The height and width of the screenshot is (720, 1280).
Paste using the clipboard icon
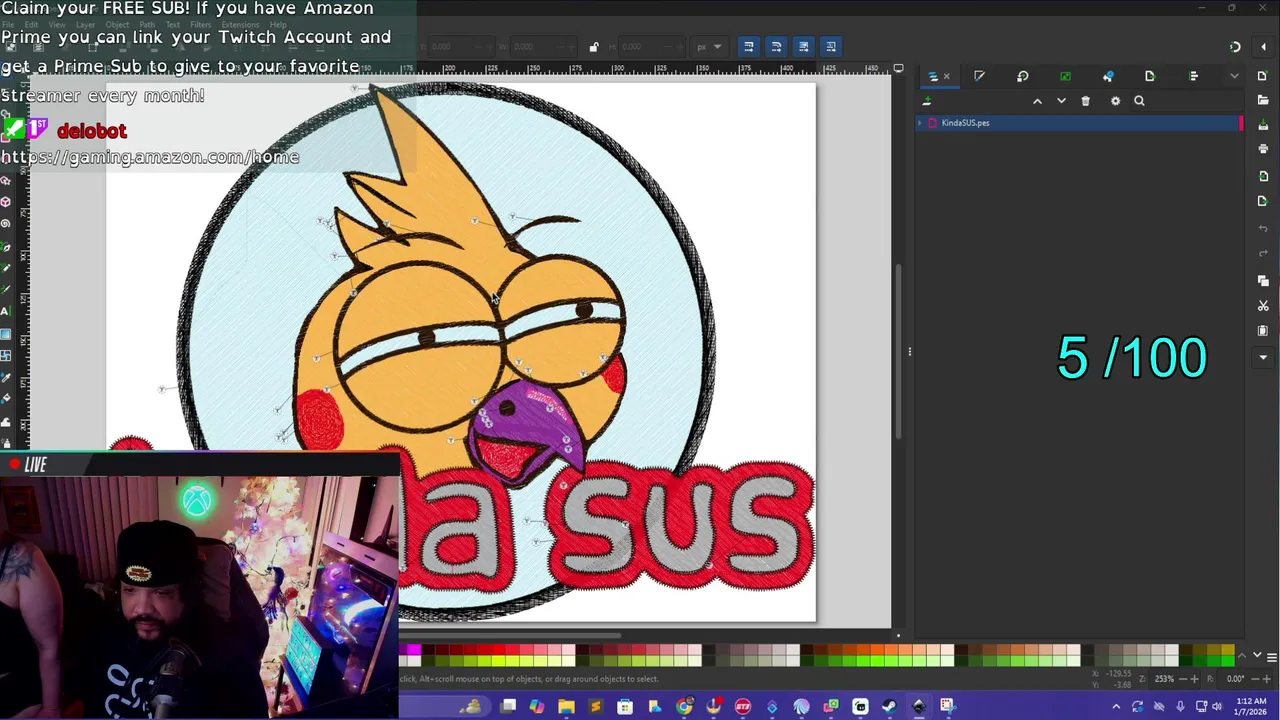[1262, 331]
